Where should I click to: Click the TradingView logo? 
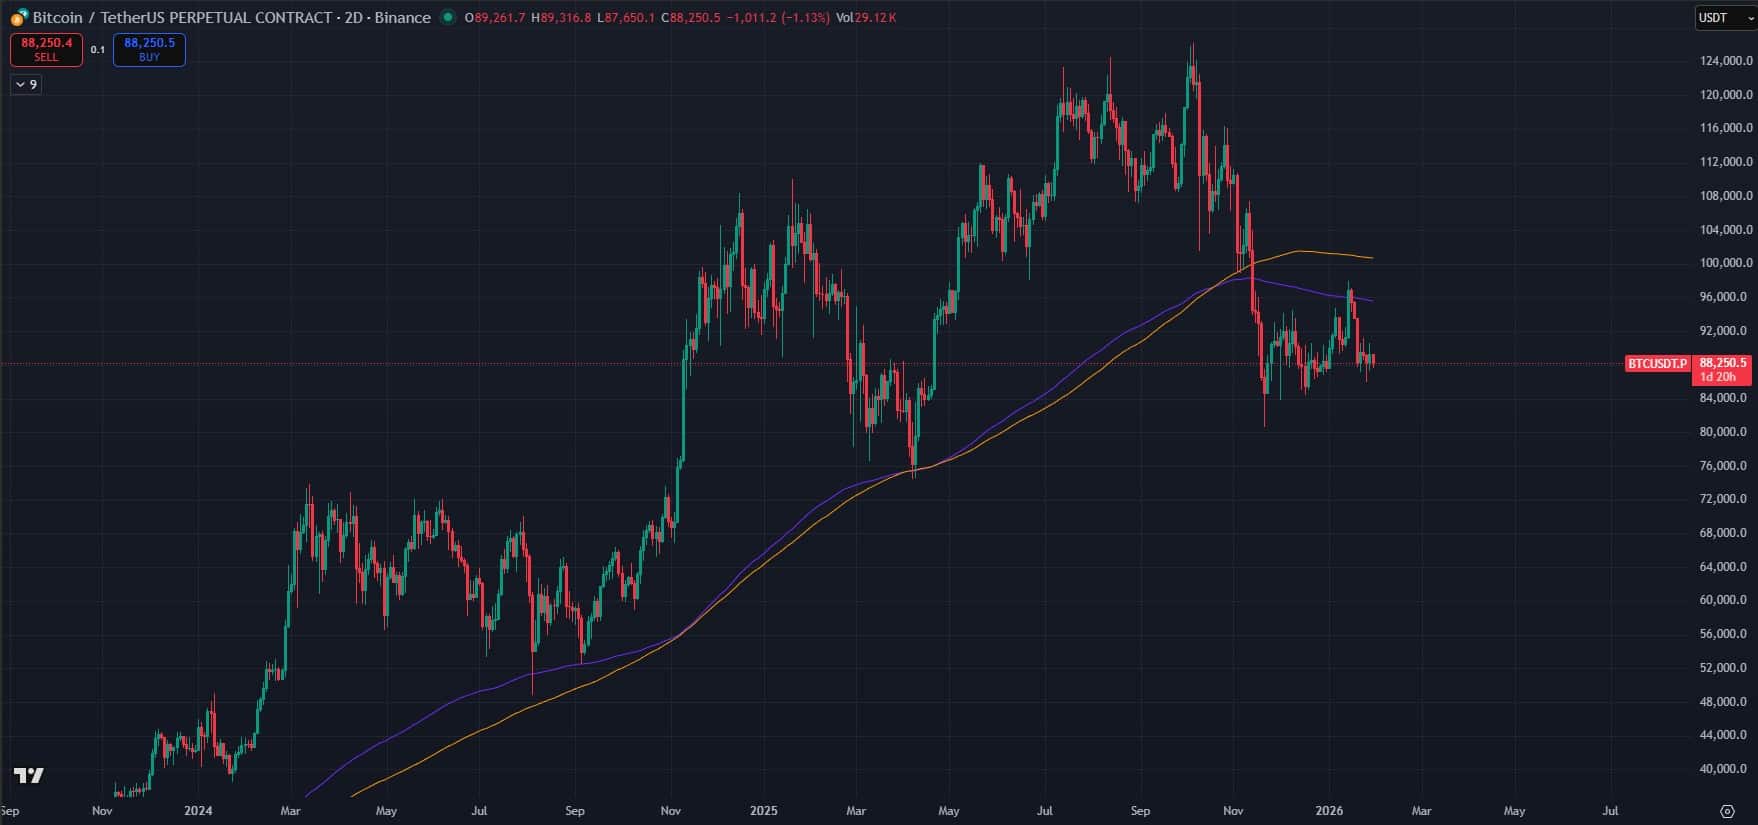(x=29, y=776)
